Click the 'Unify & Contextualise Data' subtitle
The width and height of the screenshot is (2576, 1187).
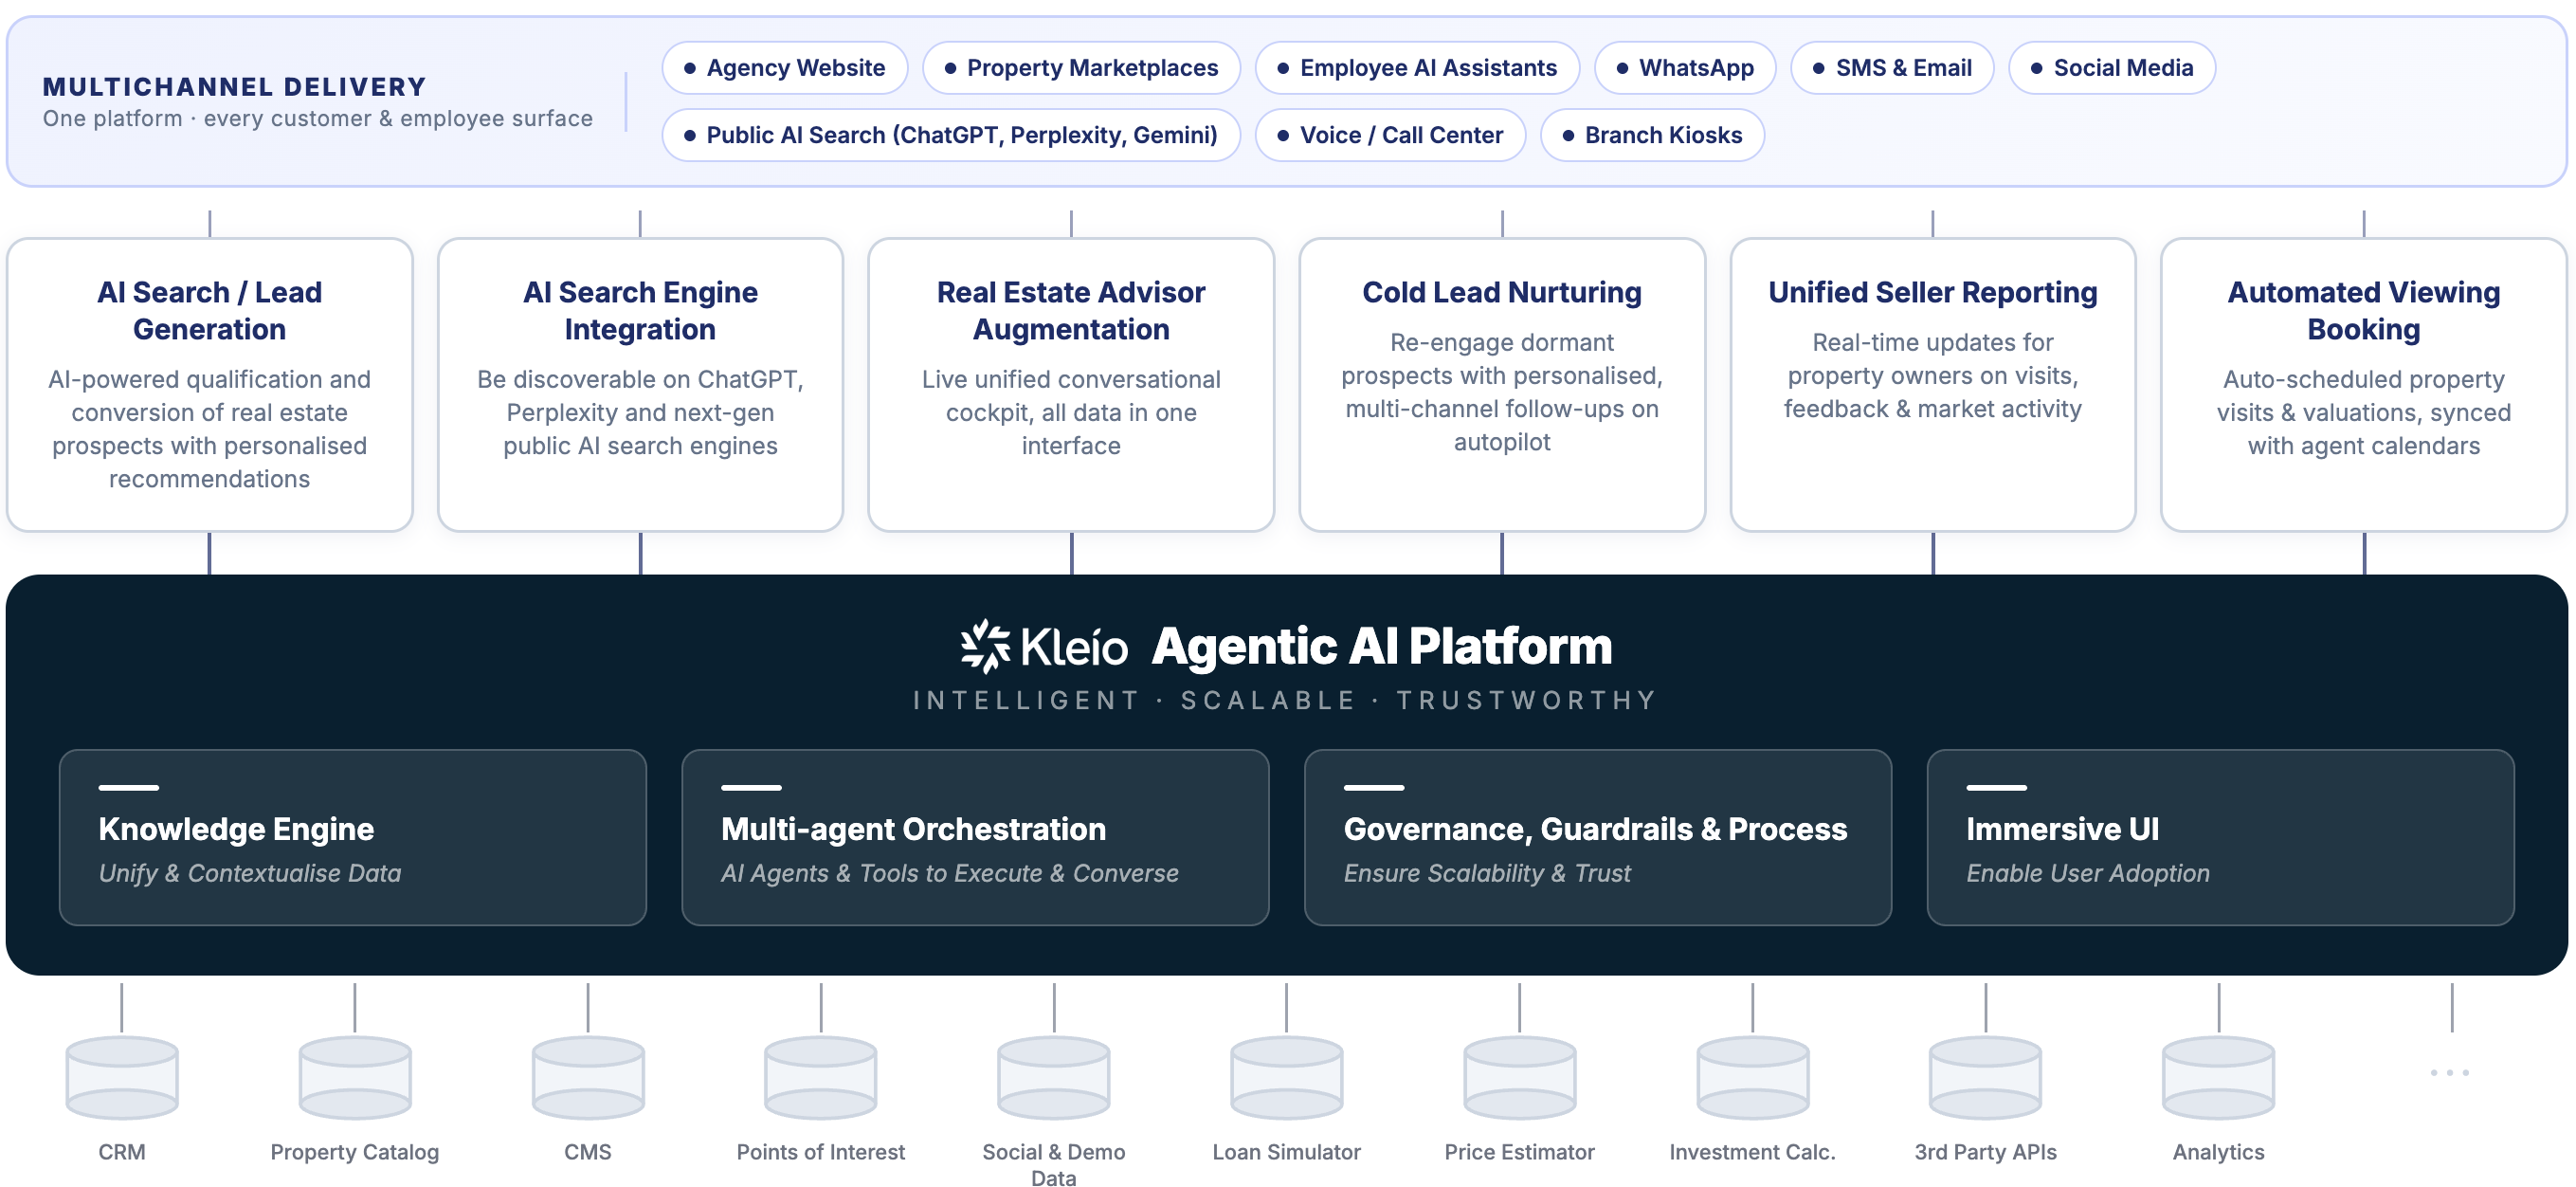250,873
